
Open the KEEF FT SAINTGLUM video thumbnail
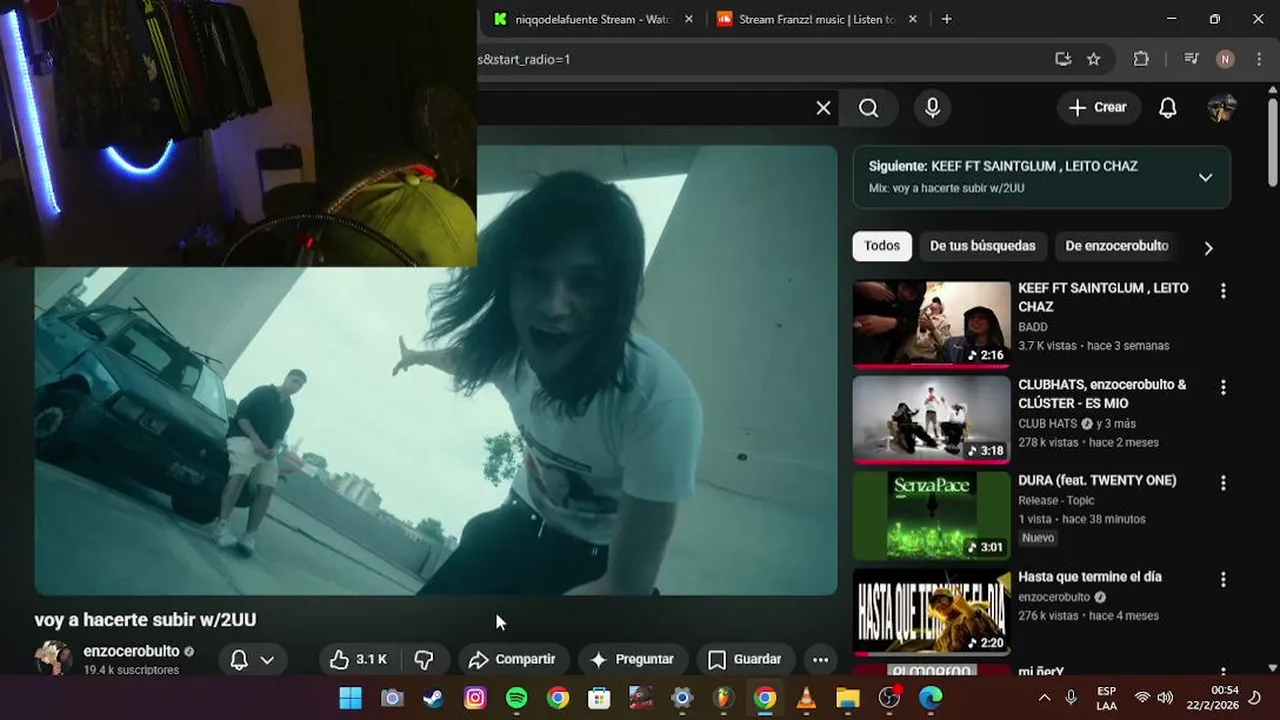pos(931,324)
